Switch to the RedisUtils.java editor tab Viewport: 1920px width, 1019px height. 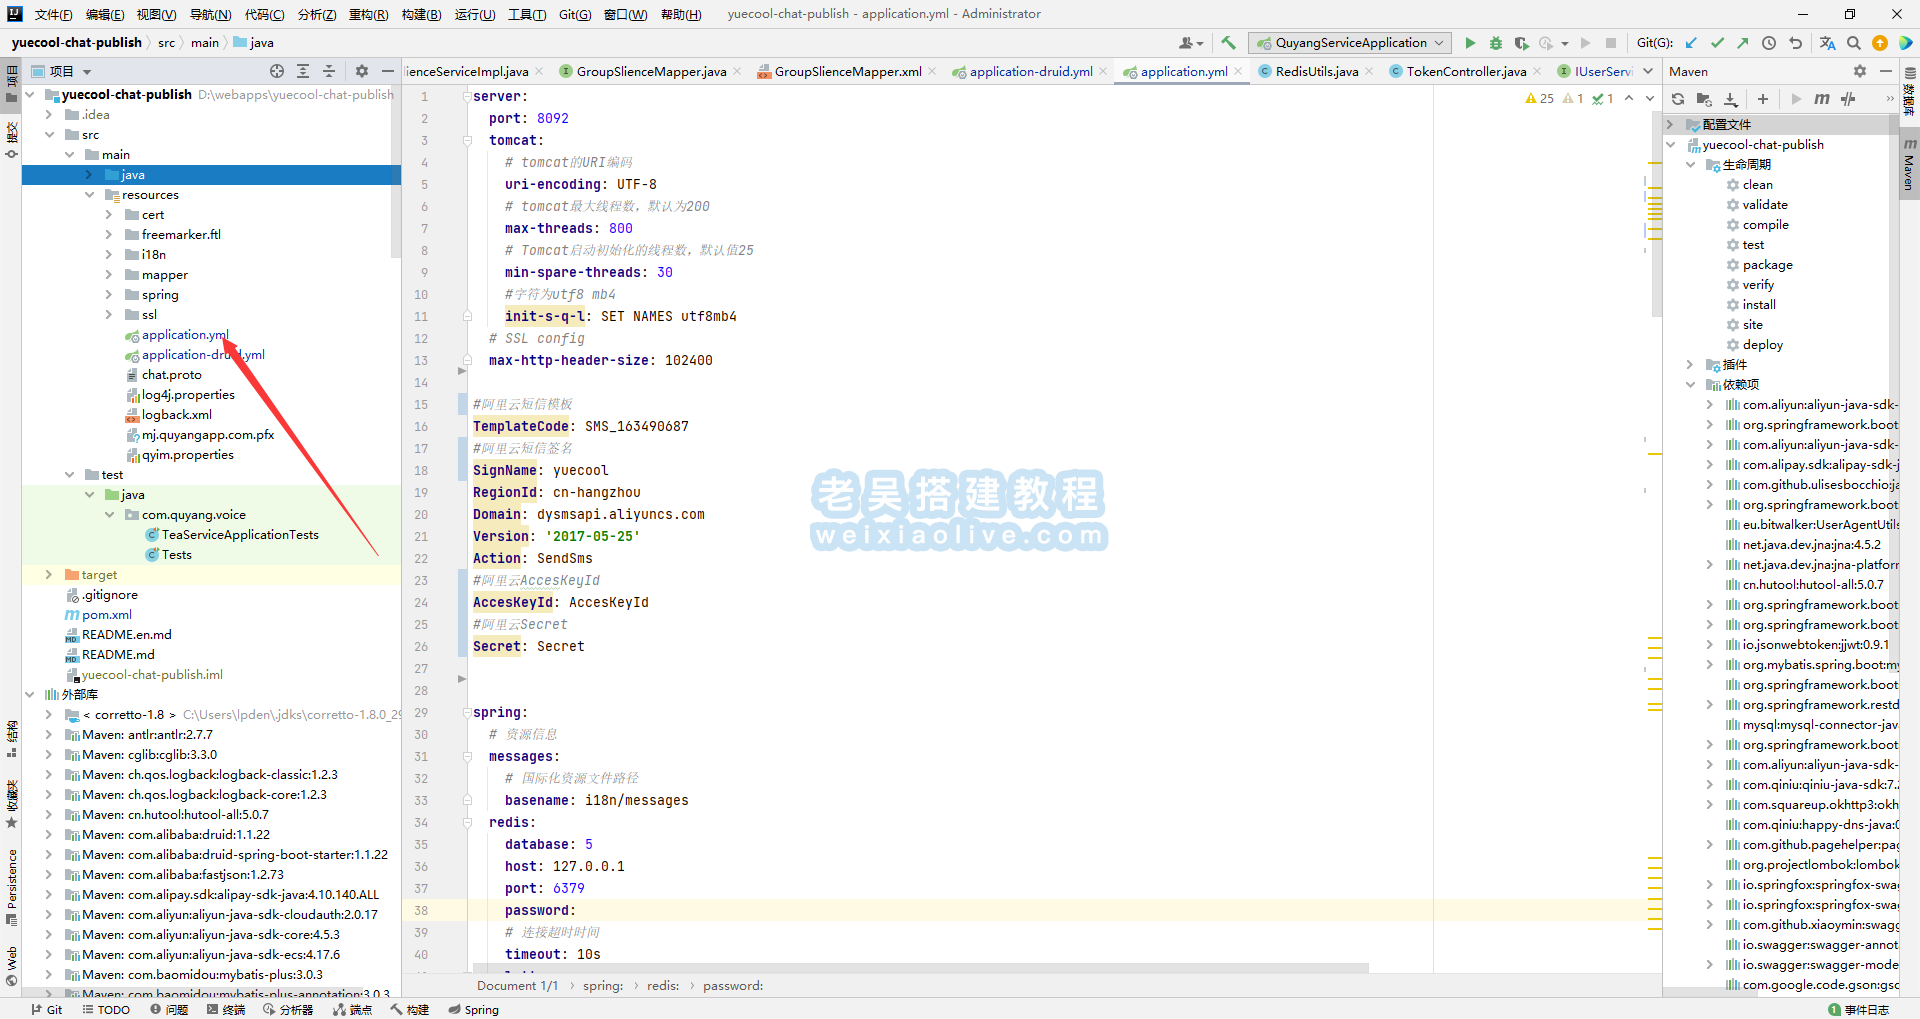pyautogui.click(x=1316, y=71)
